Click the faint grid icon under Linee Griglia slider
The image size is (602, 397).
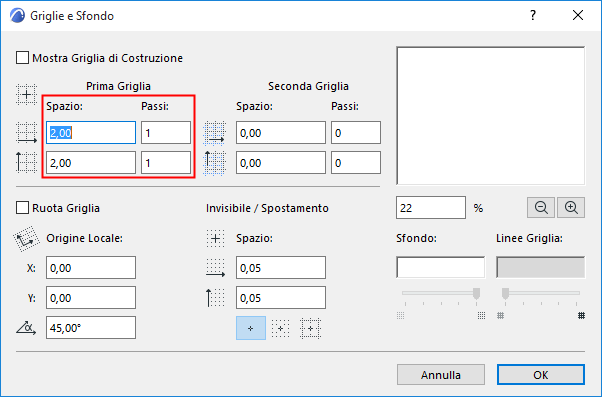[x=500, y=316]
